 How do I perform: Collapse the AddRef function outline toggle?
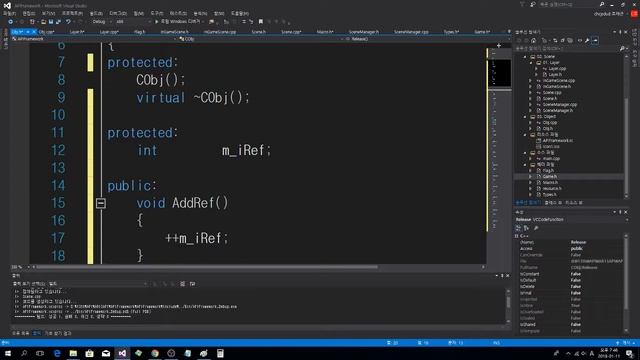click(101, 203)
